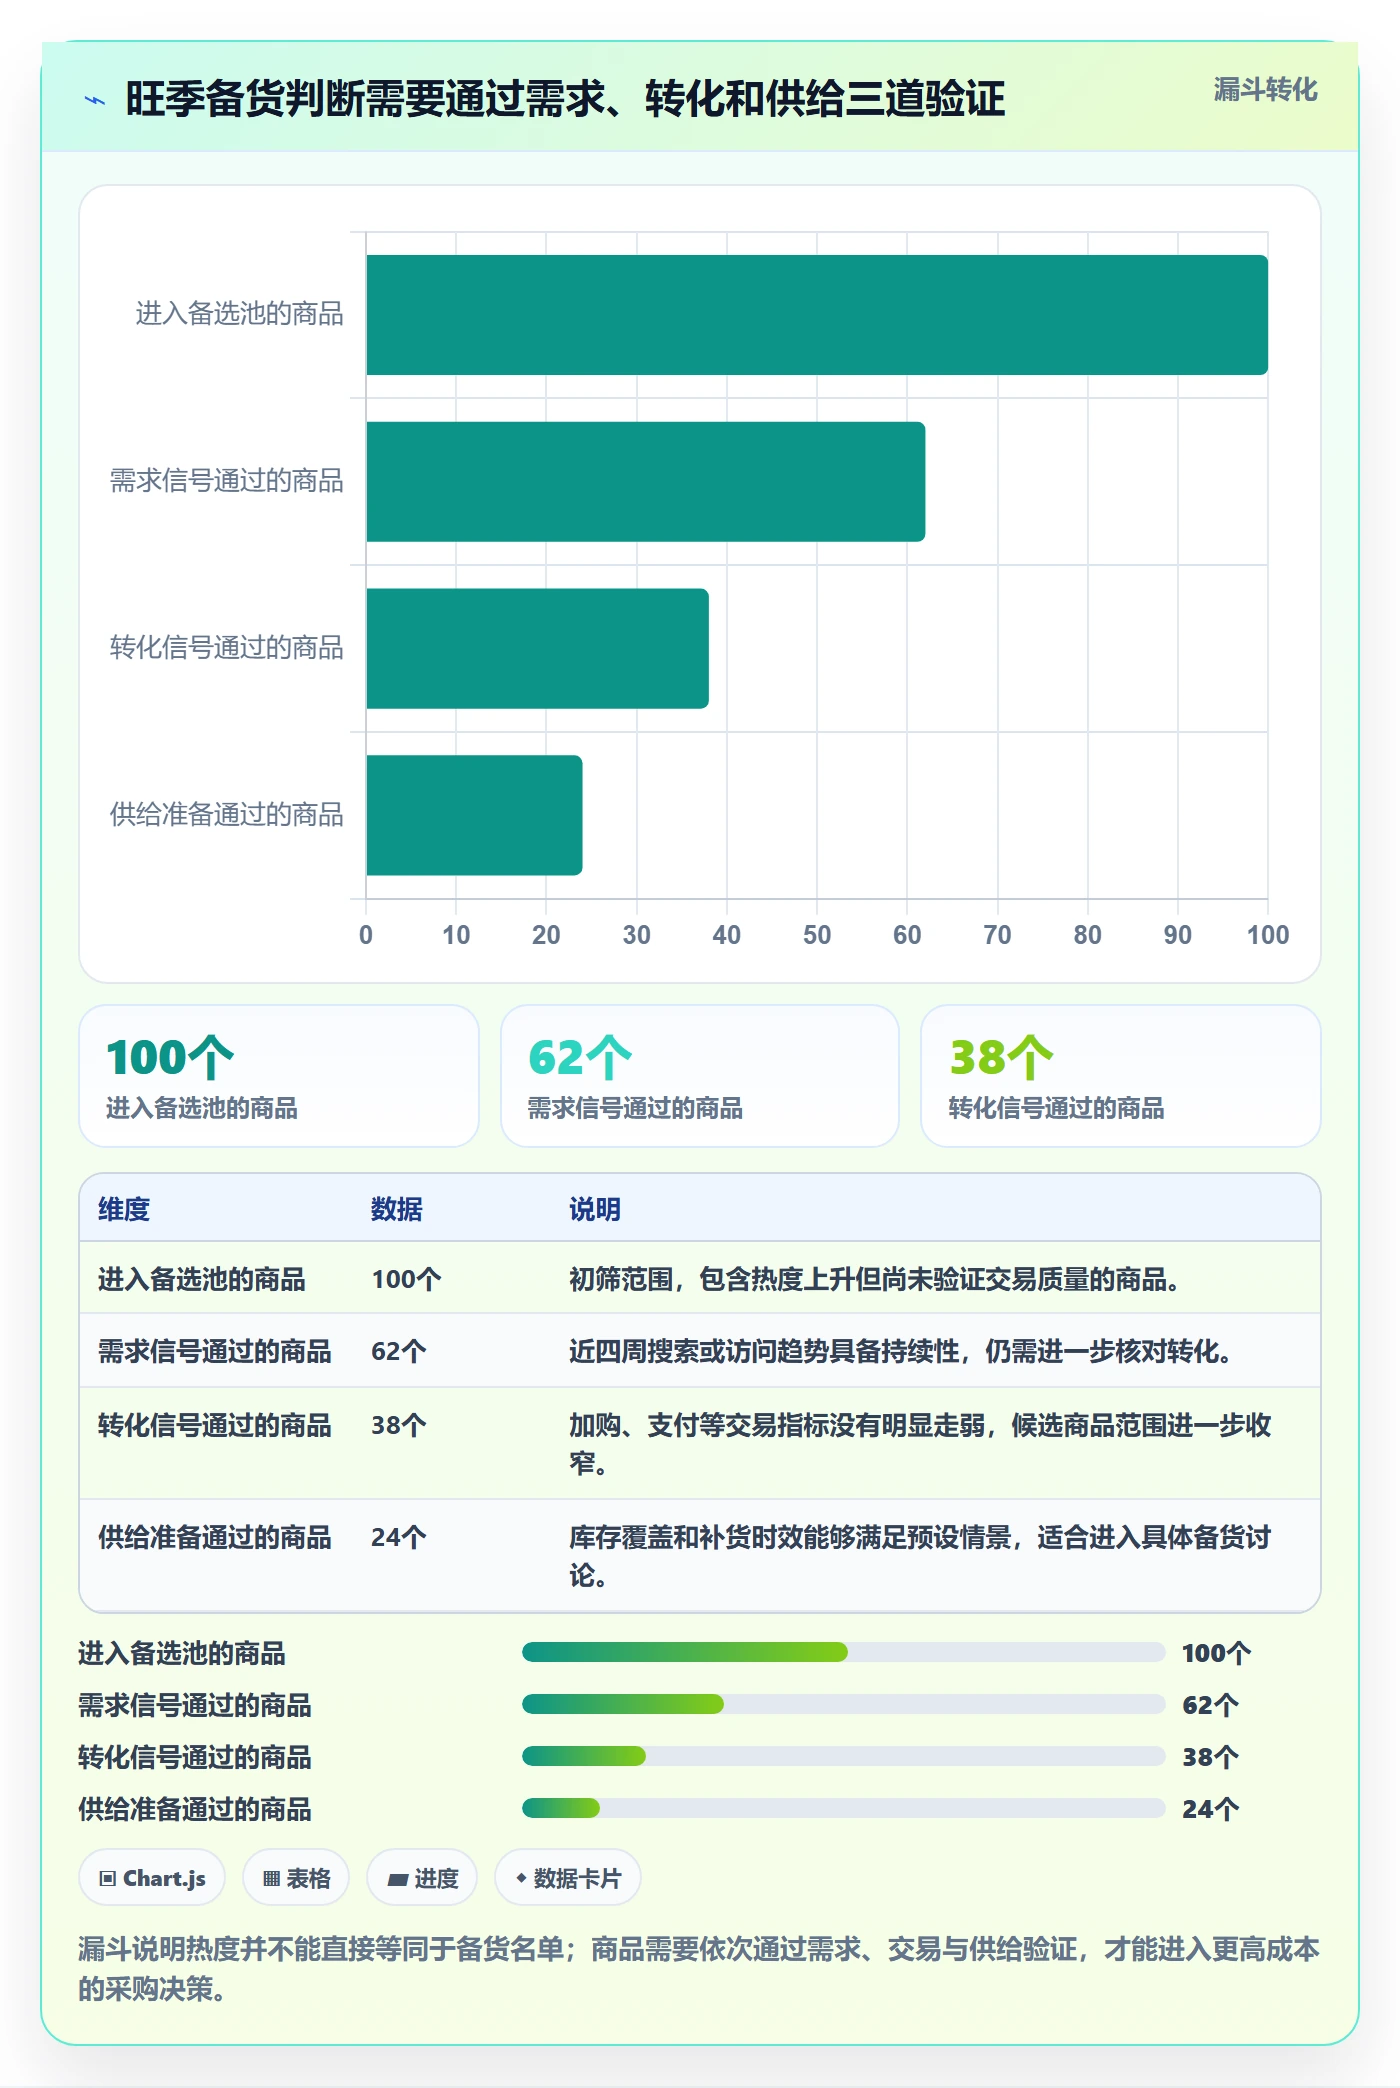Image resolution: width=1400 pixels, height=2088 pixels.
Task: Click the 100个 data card
Action: pyautogui.click(x=279, y=1076)
